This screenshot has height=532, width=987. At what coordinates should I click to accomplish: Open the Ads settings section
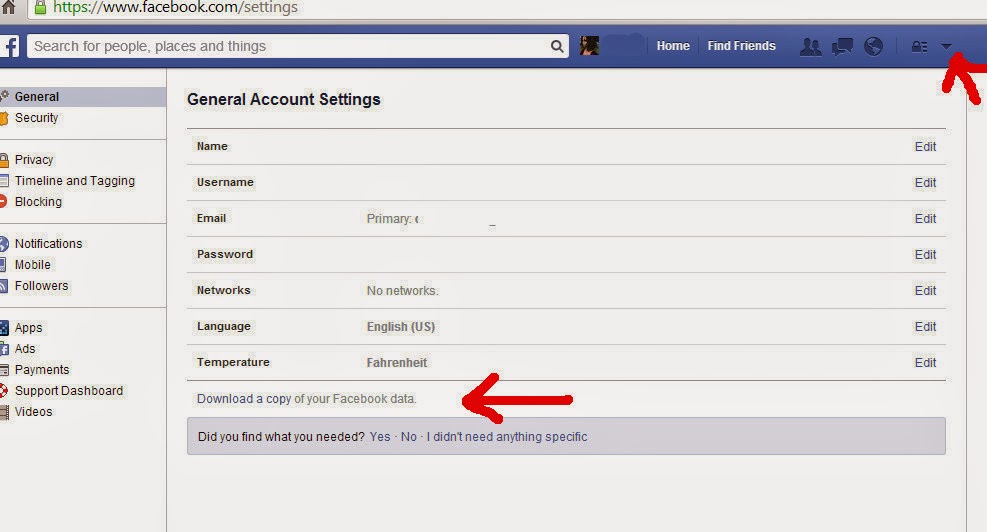(25, 349)
